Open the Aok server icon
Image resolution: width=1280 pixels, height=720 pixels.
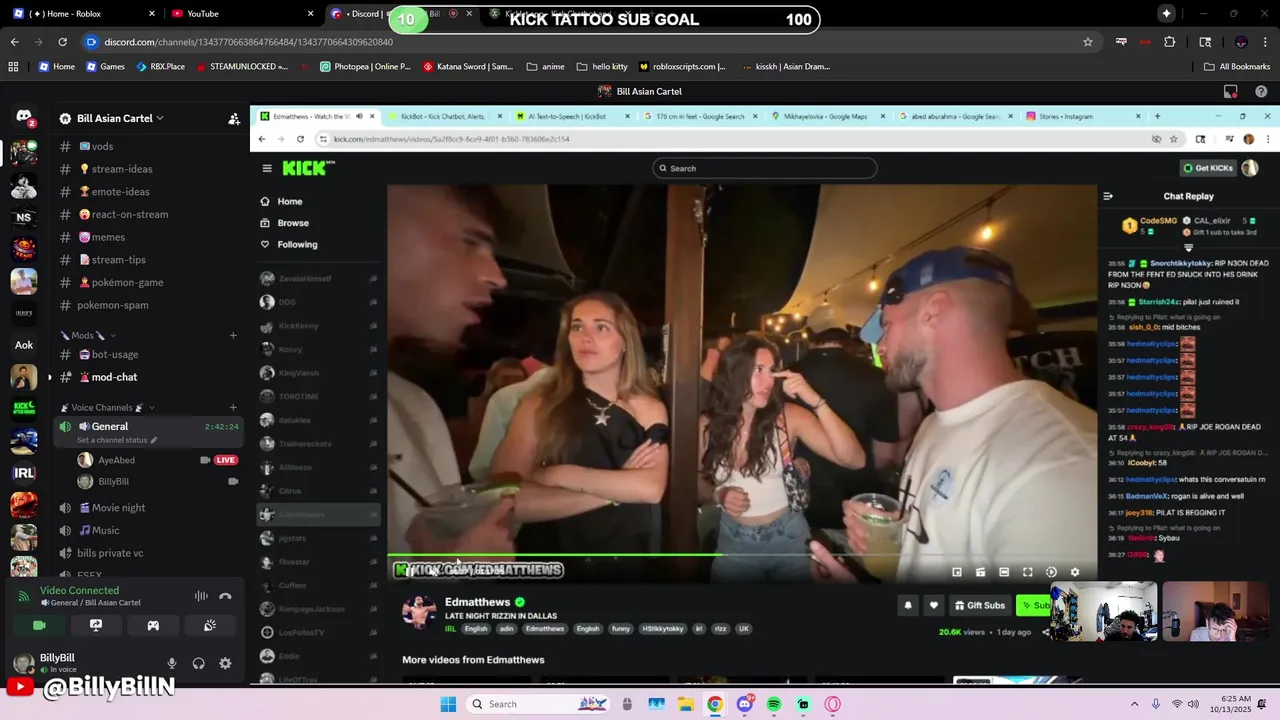pos(24,345)
